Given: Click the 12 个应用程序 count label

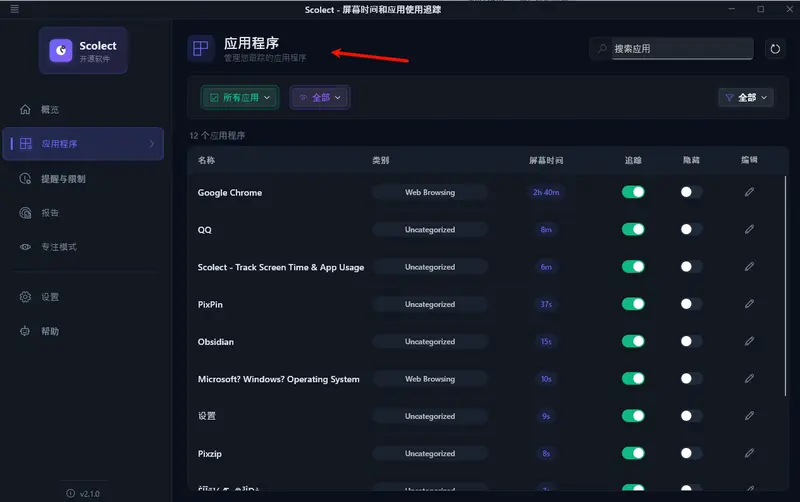Looking at the screenshot, I should (217, 136).
